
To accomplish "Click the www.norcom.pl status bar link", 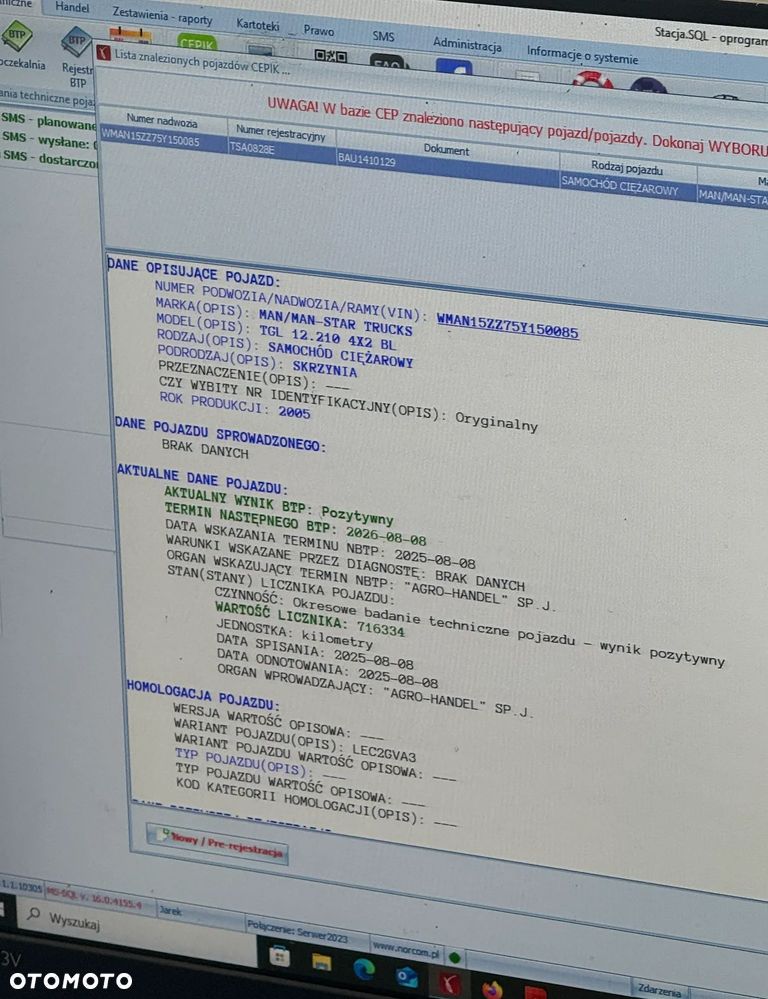I will 406,951.
